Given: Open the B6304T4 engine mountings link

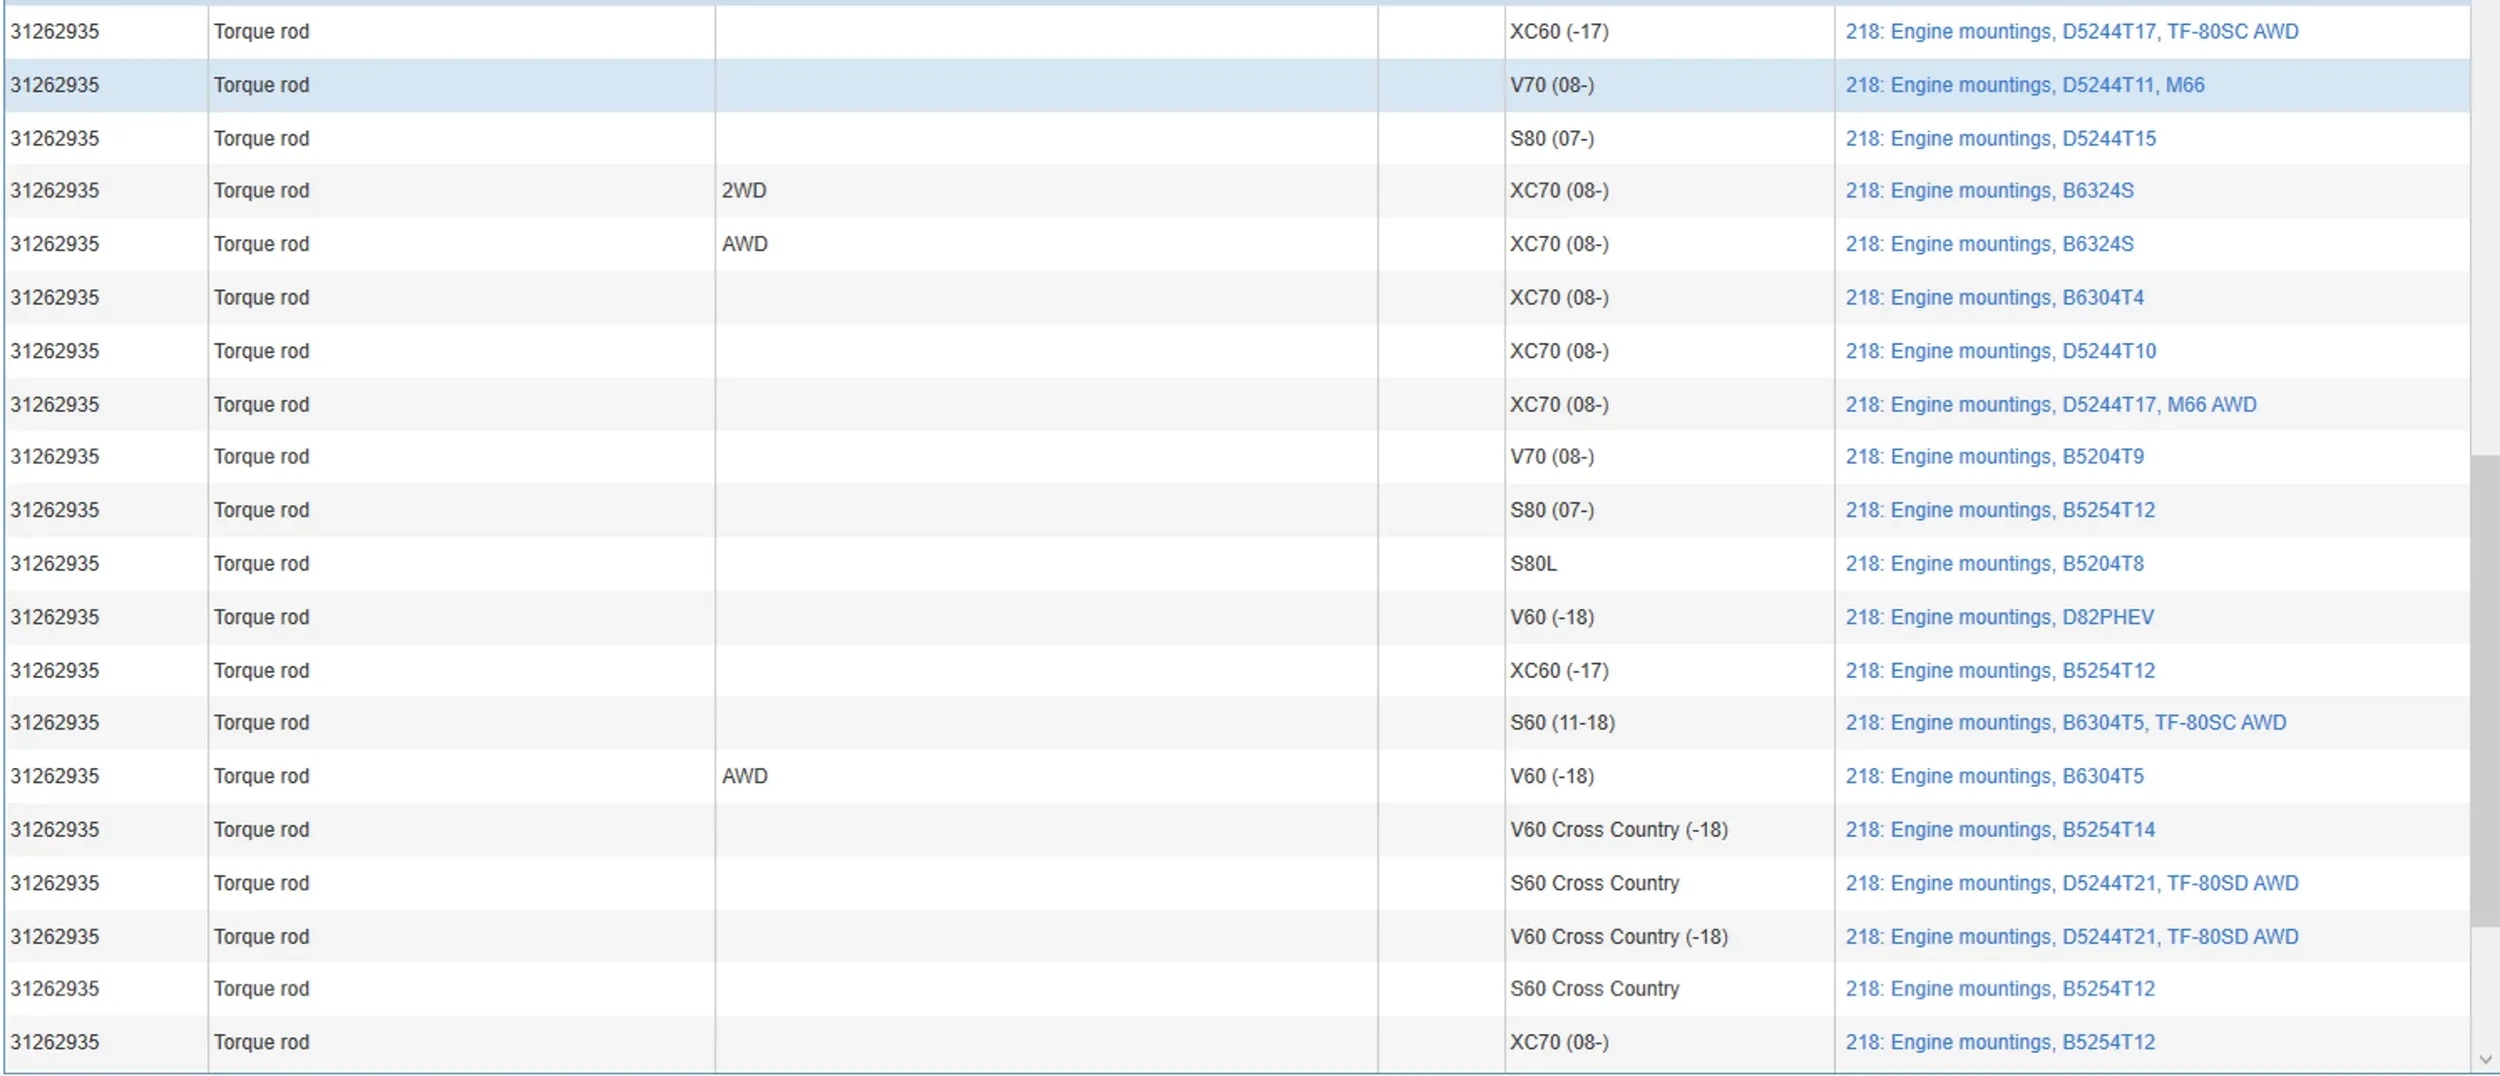Looking at the screenshot, I should point(1994,298).
